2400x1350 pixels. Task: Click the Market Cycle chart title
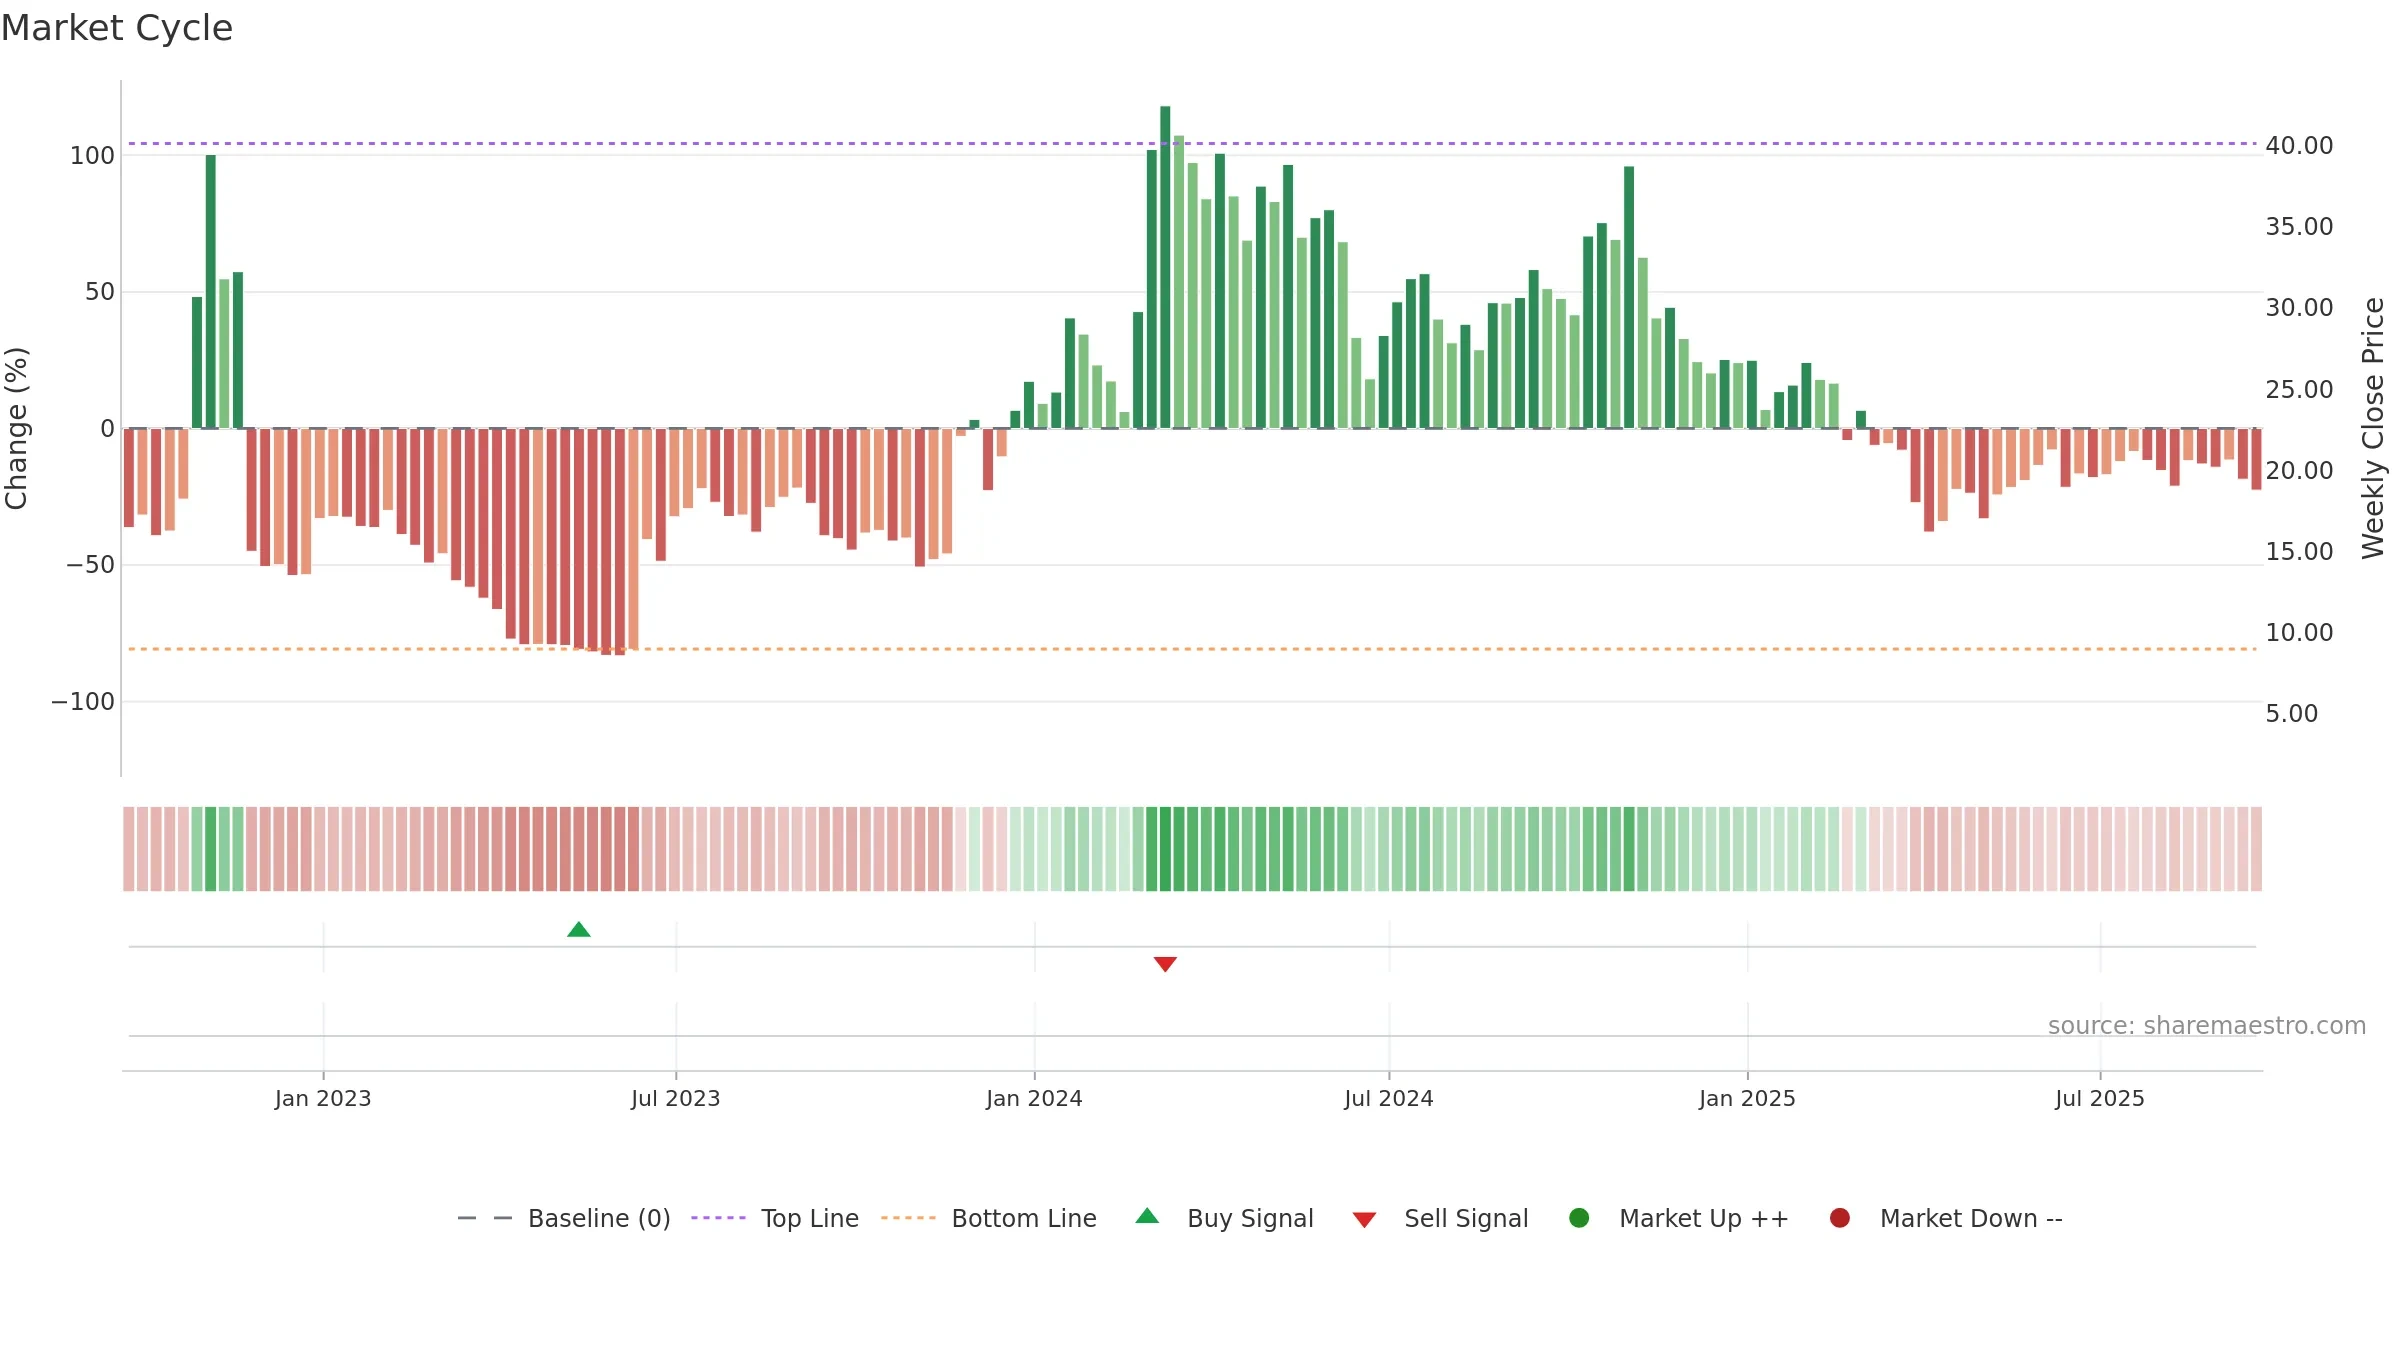tap(117, 28)
